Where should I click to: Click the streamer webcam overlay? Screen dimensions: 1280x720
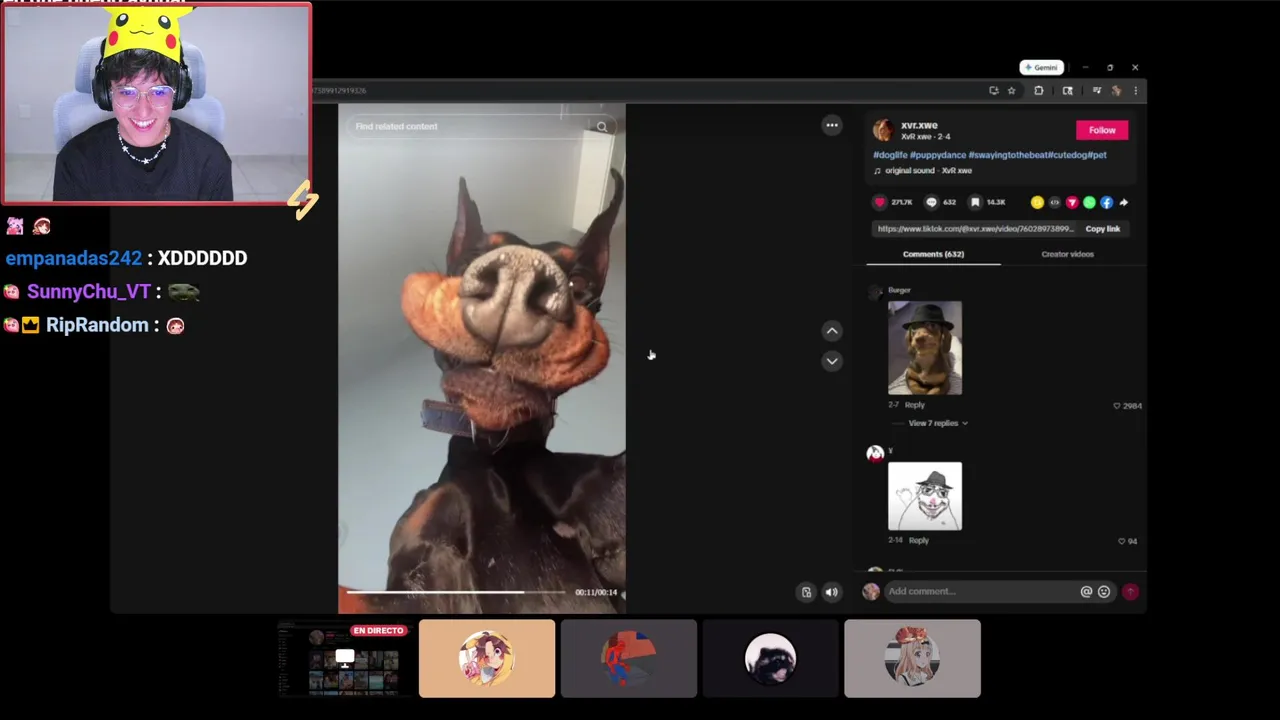tap(157, 103)
